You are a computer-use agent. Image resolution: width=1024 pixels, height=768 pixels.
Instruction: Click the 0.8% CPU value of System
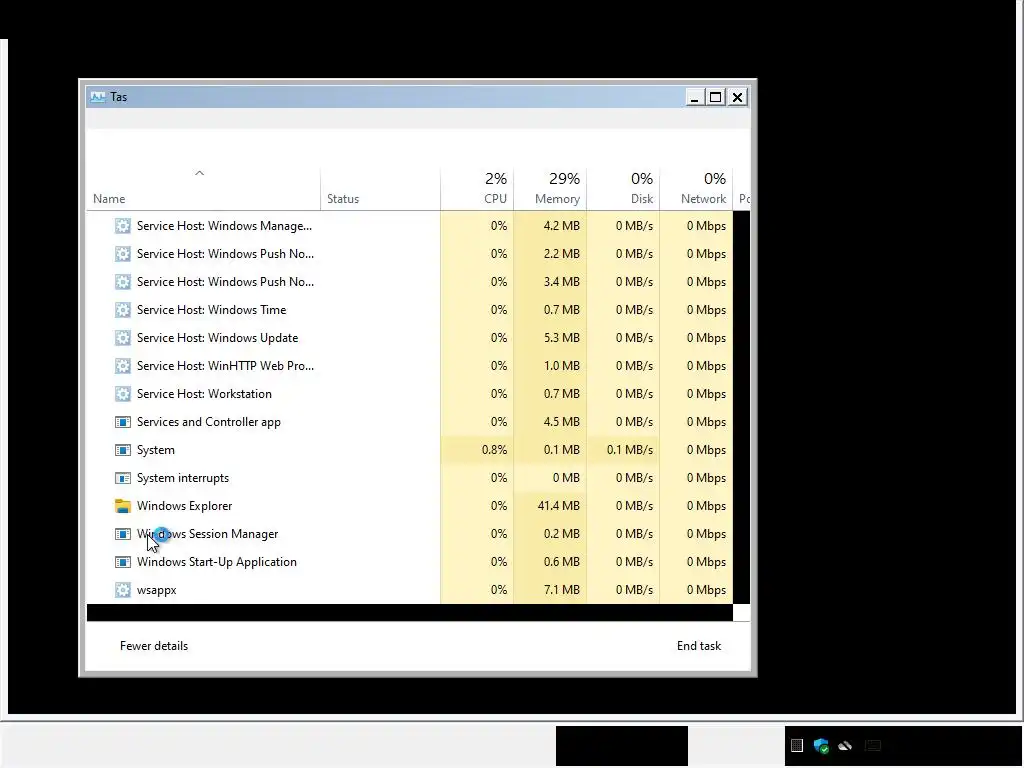[494, 451]
